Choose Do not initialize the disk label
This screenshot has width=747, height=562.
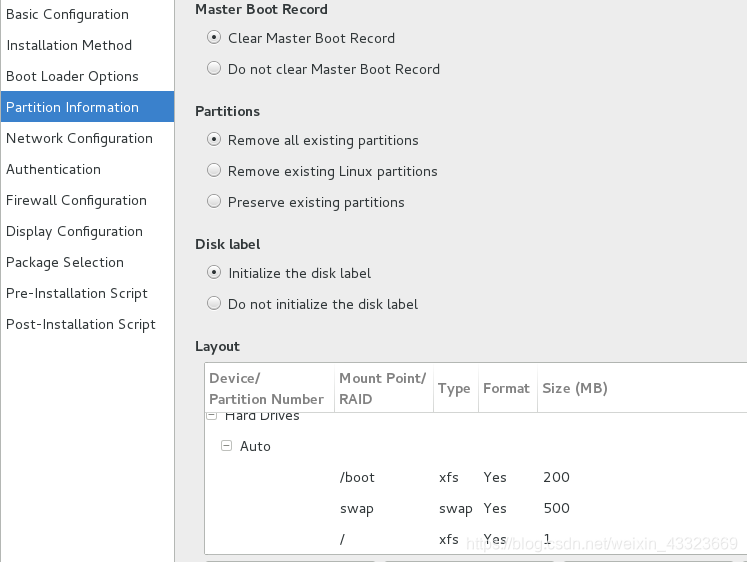click(x=214, y=303)
